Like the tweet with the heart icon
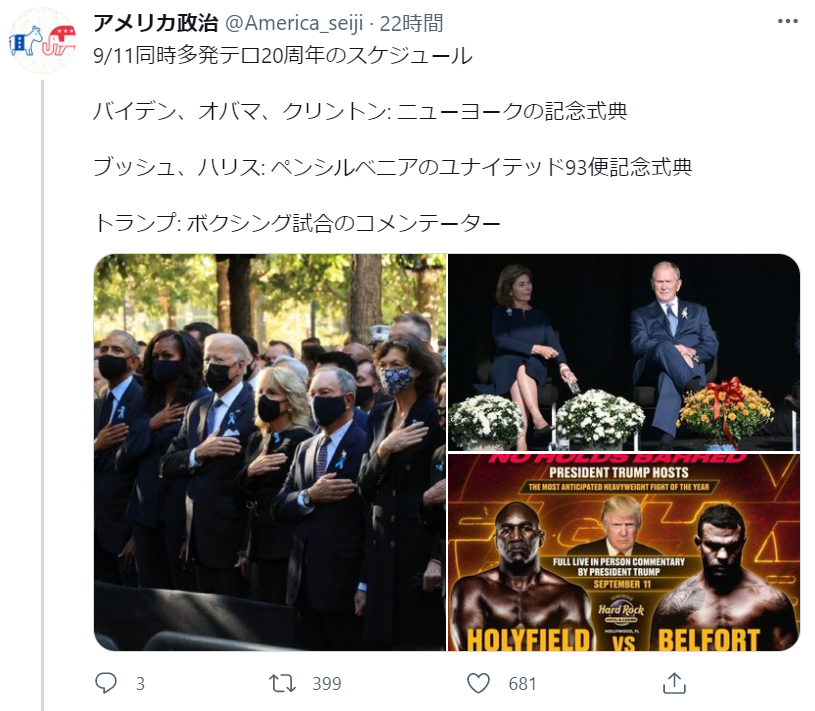Screen dimensions: 815x711 (478, 683)
